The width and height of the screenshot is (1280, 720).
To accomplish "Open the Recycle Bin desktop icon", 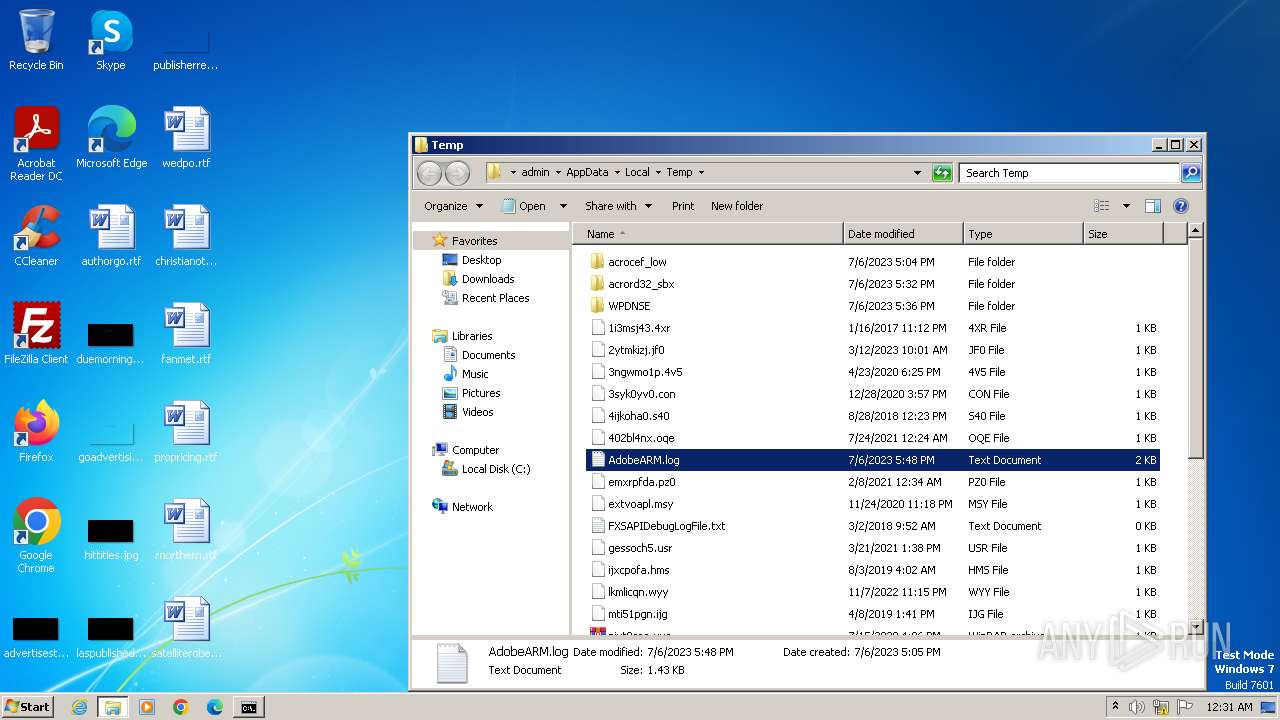I will pos(36,40).
